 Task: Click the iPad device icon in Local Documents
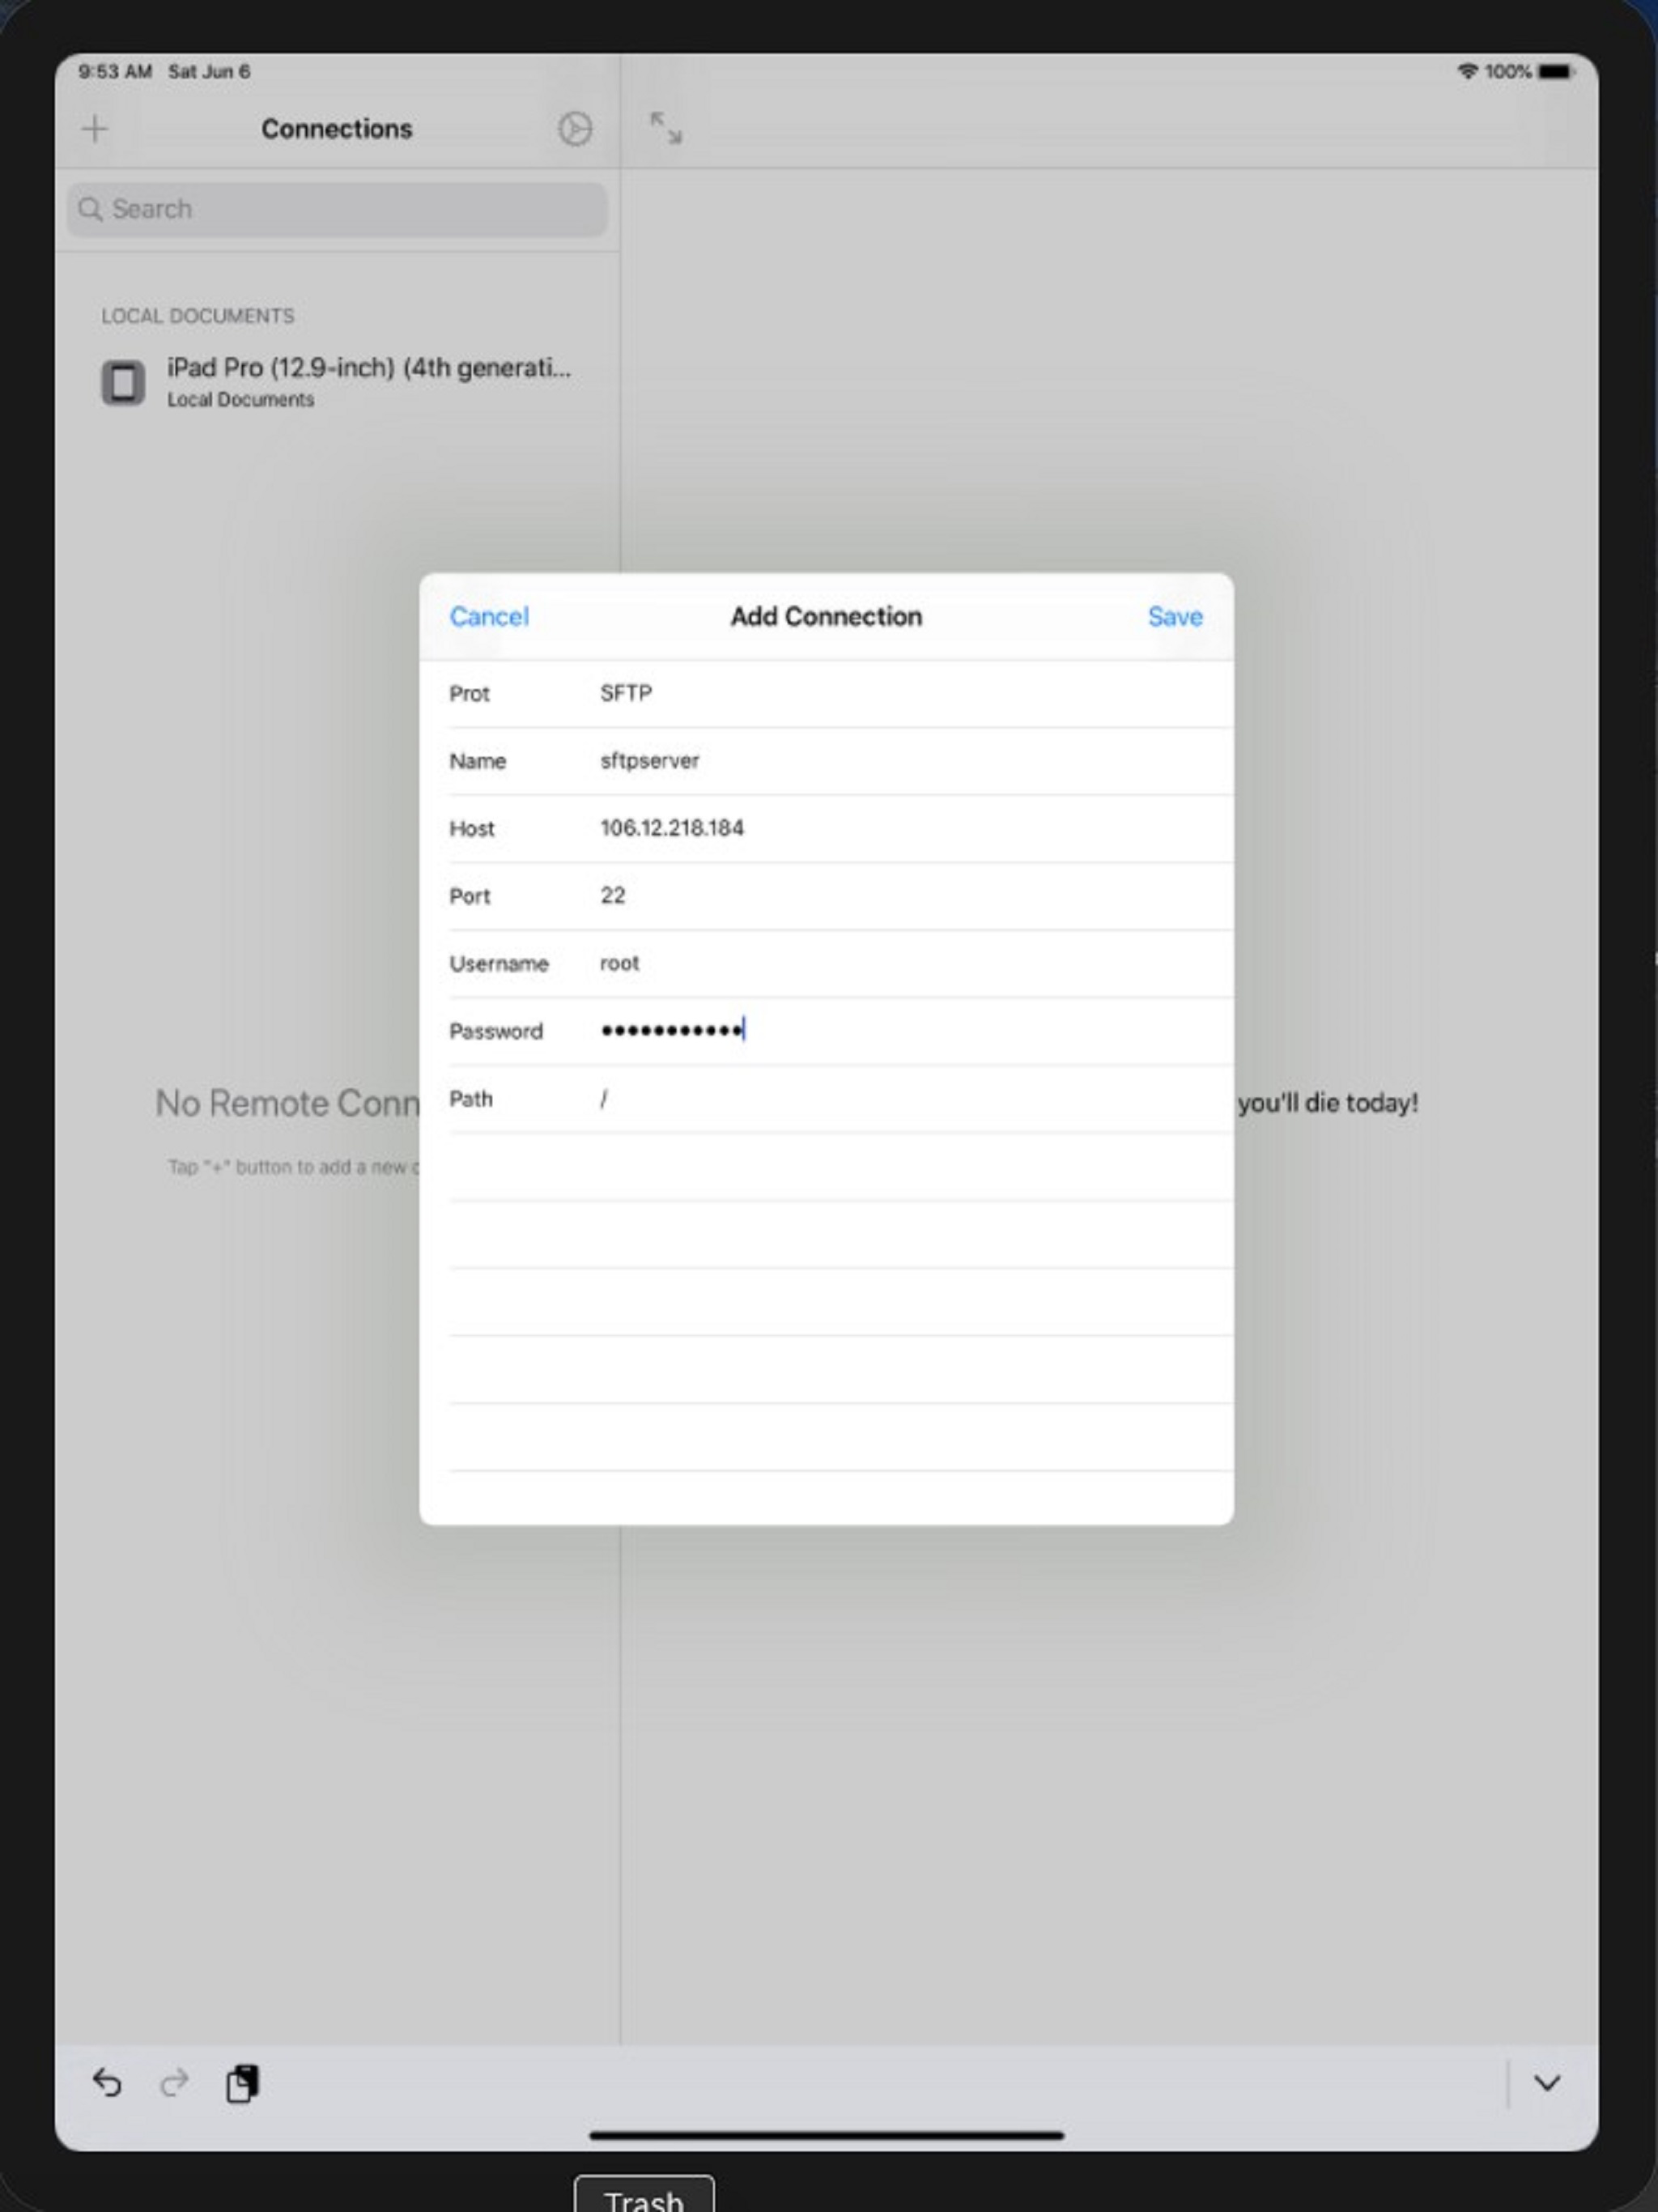click(x=123, y=382)
